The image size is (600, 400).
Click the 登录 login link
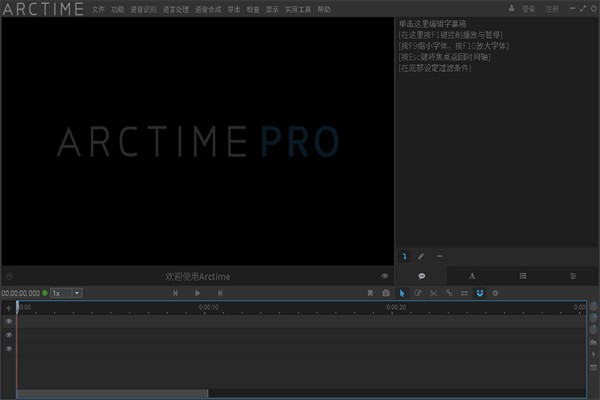(528, 9)
